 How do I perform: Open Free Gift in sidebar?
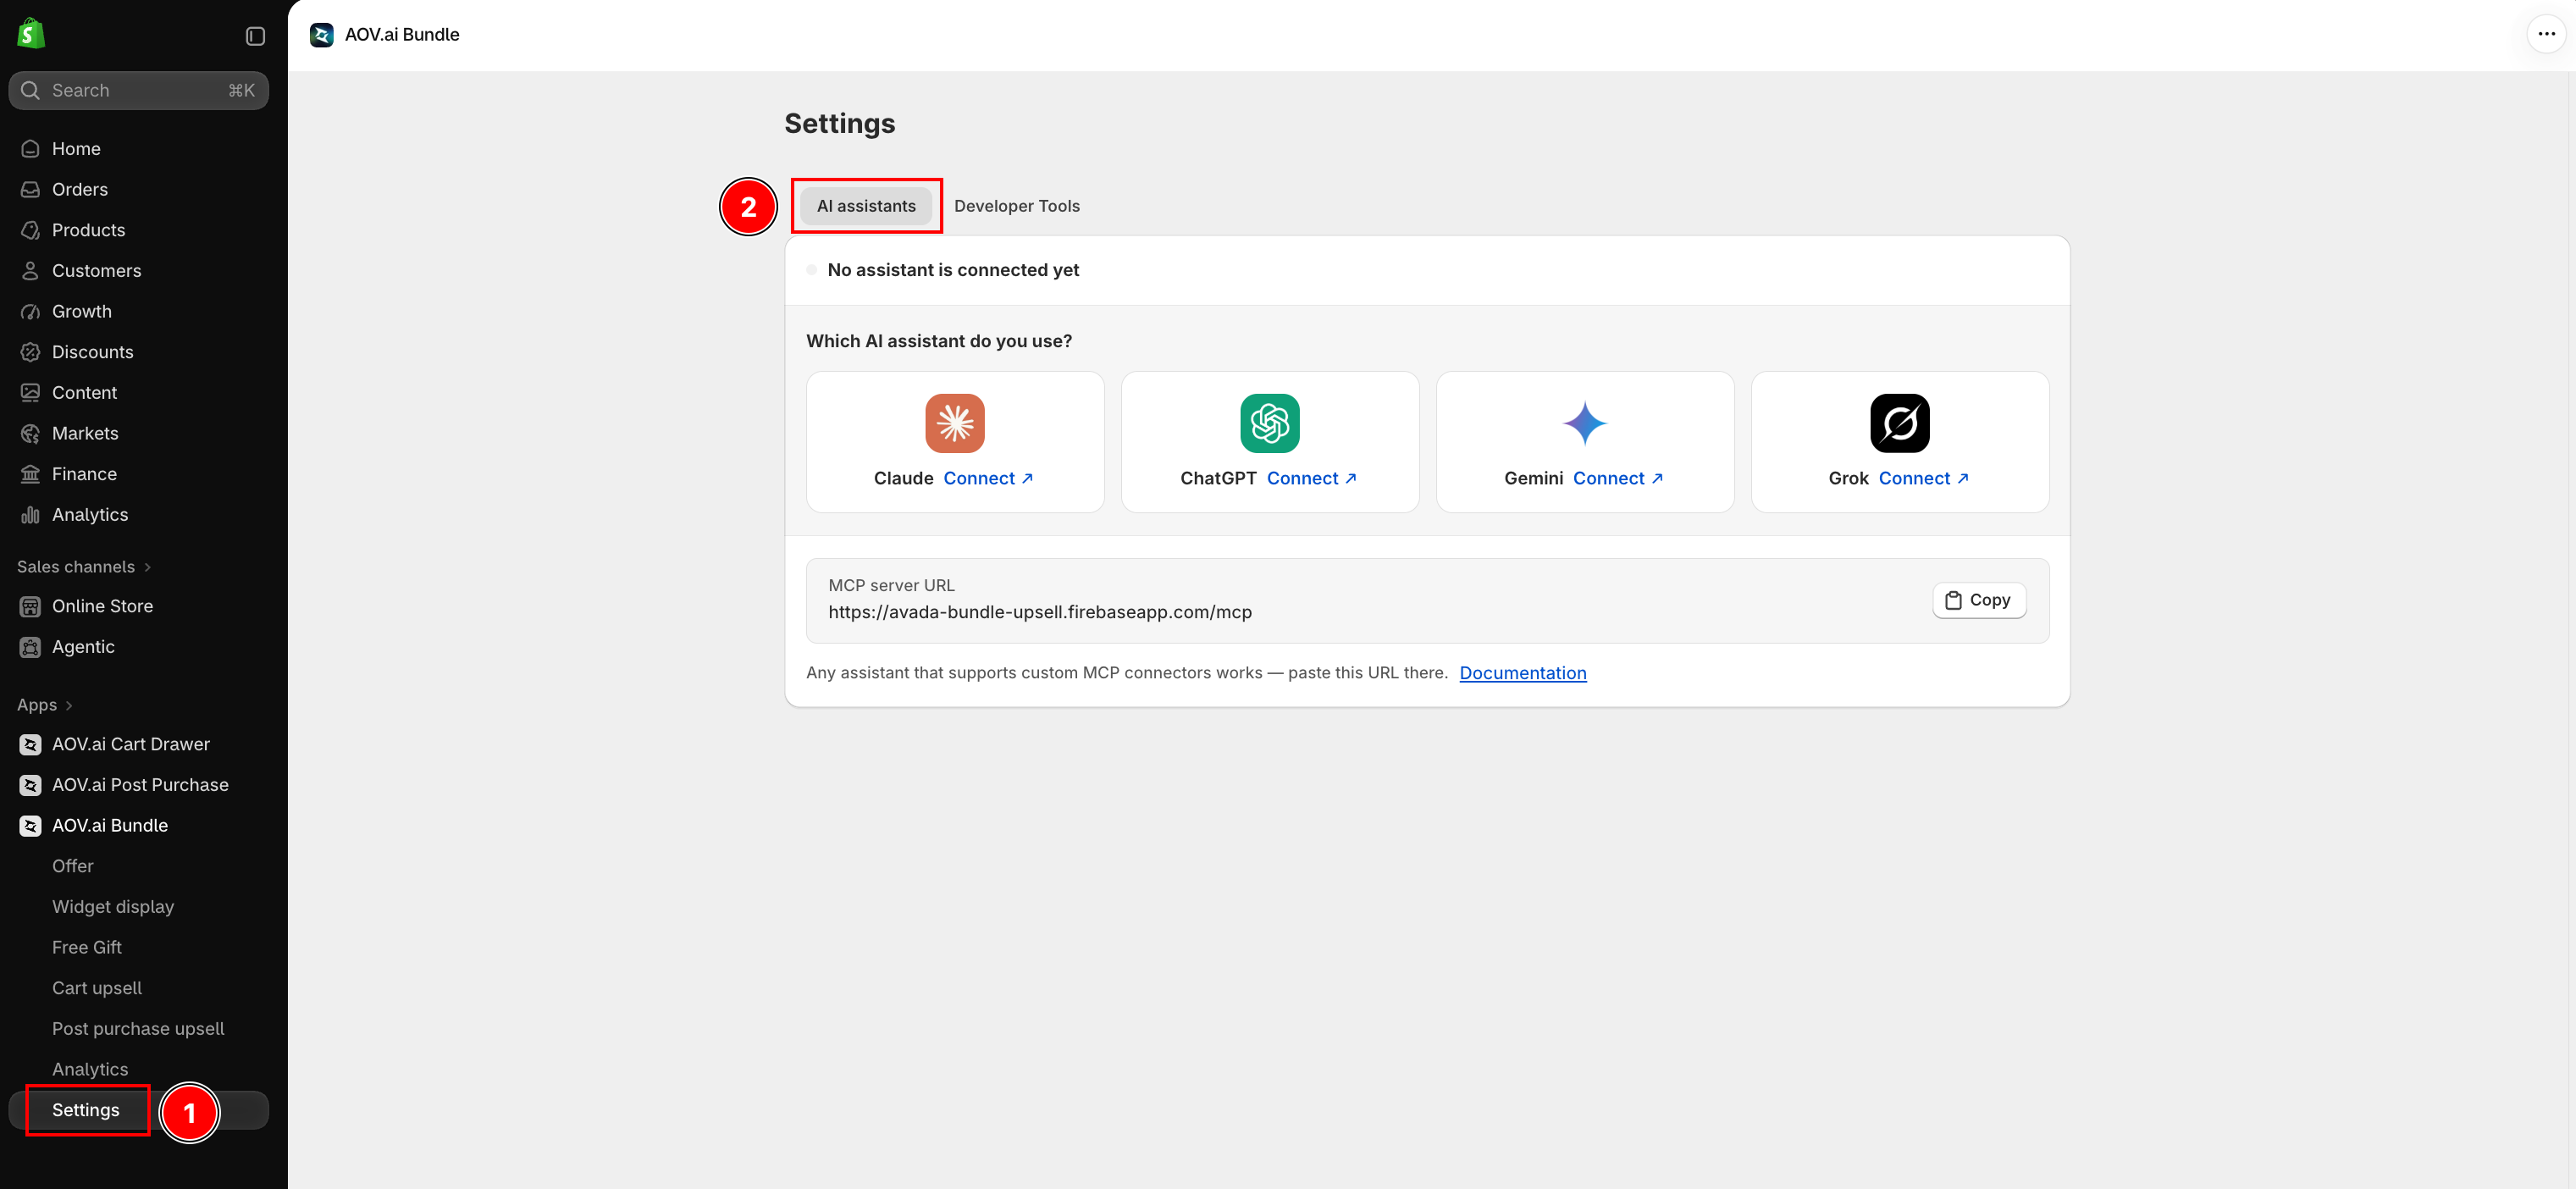(x=87, y=948)
